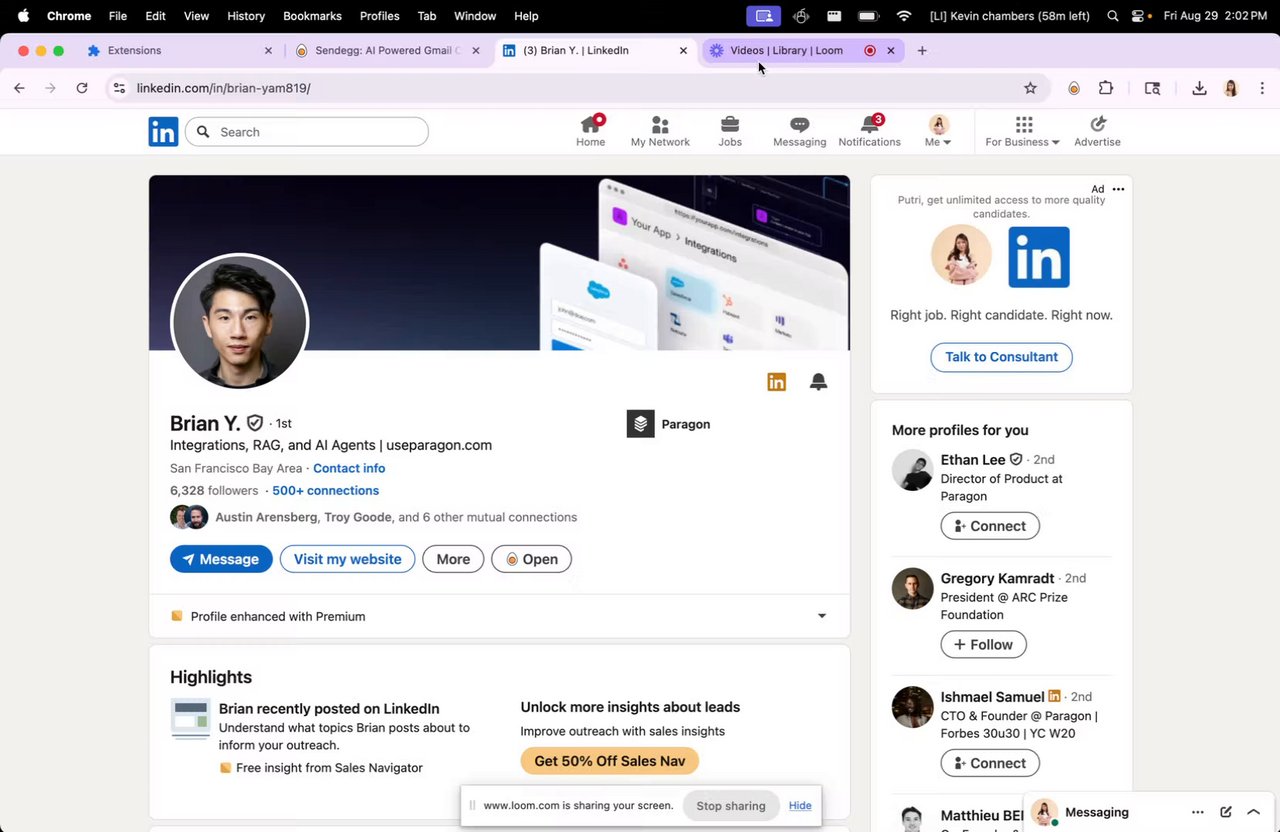Screen dimensions: 1280x832
Task: Click Talk to Consultant button
Action: (1001, 357)
